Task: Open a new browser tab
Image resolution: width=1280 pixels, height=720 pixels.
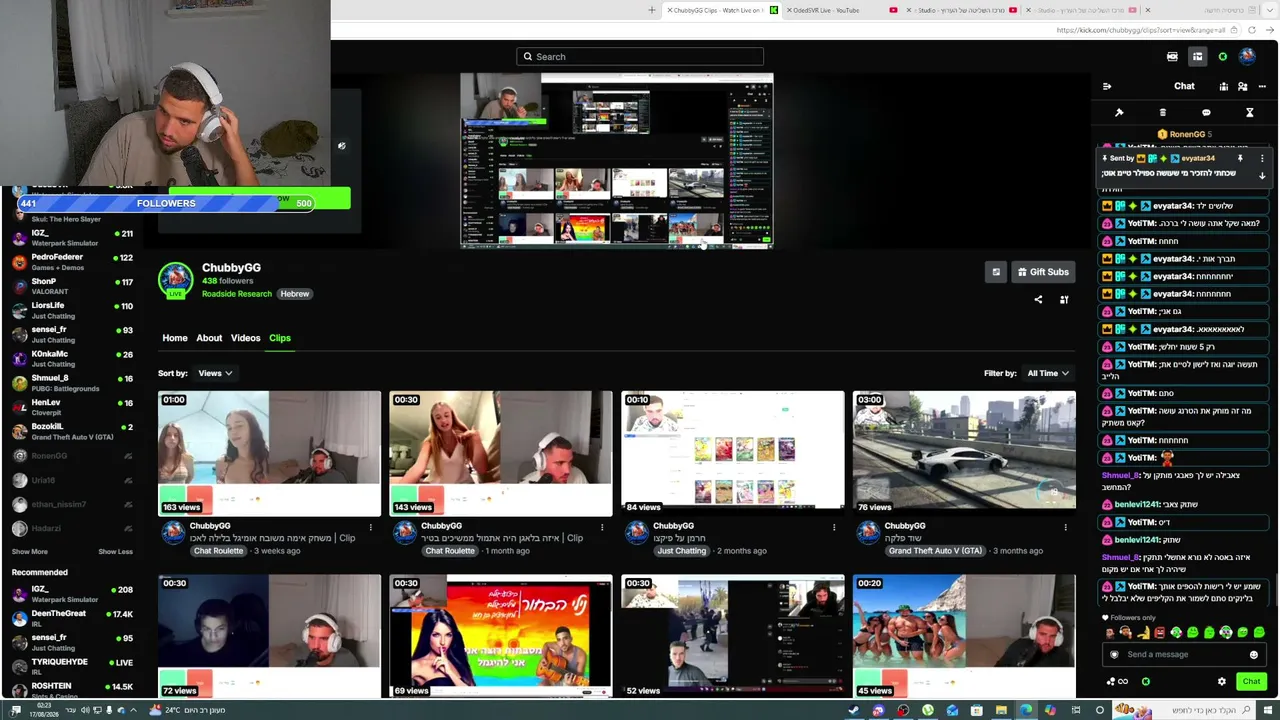Action: (652, 10)
